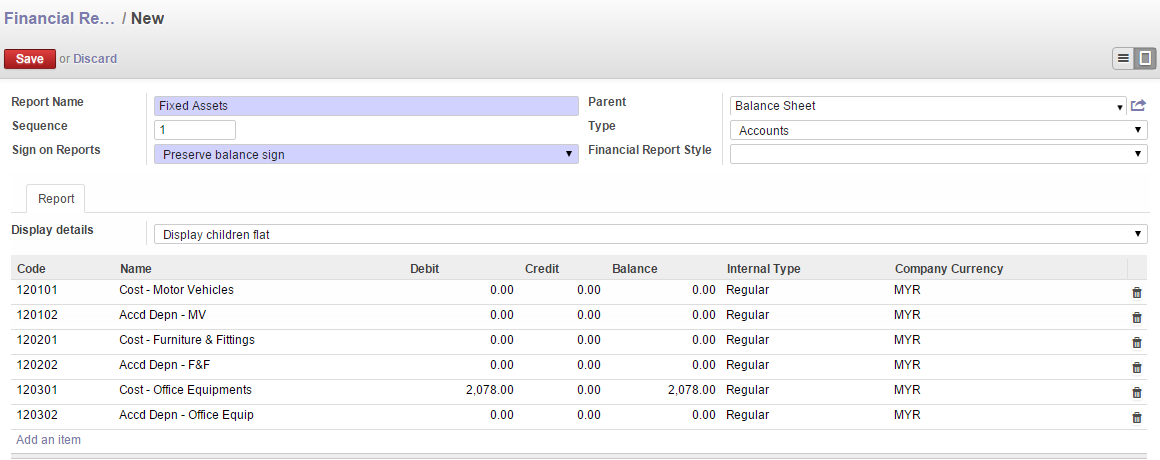Sort by Company Currency column header
The width and height of the screenshot is (1160, 460).
click(x=949, y=268)
